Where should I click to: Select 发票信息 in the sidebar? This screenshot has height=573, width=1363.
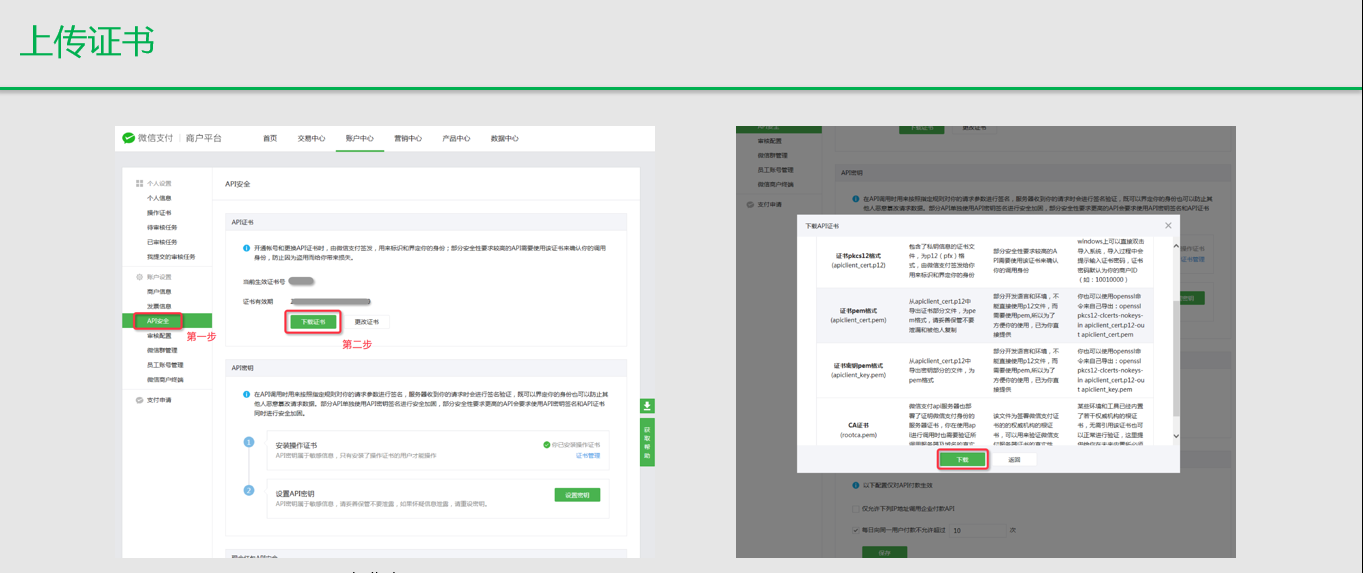pyautogui.click(x=159, y=306)
